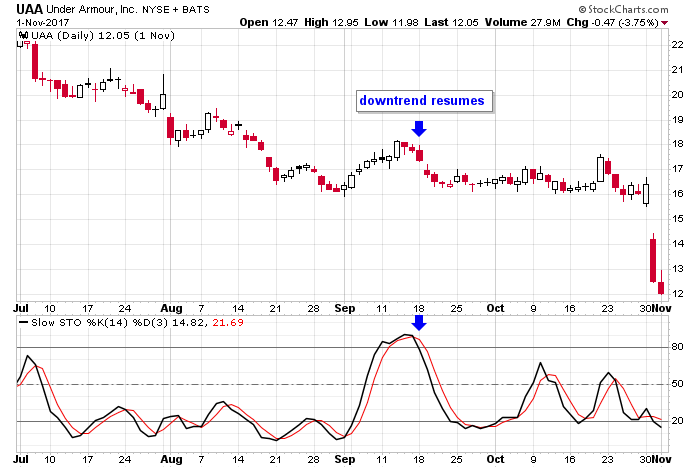Click the blue arrow above the price candles
The image size is (700, 468).
click(x=419, y=128)
